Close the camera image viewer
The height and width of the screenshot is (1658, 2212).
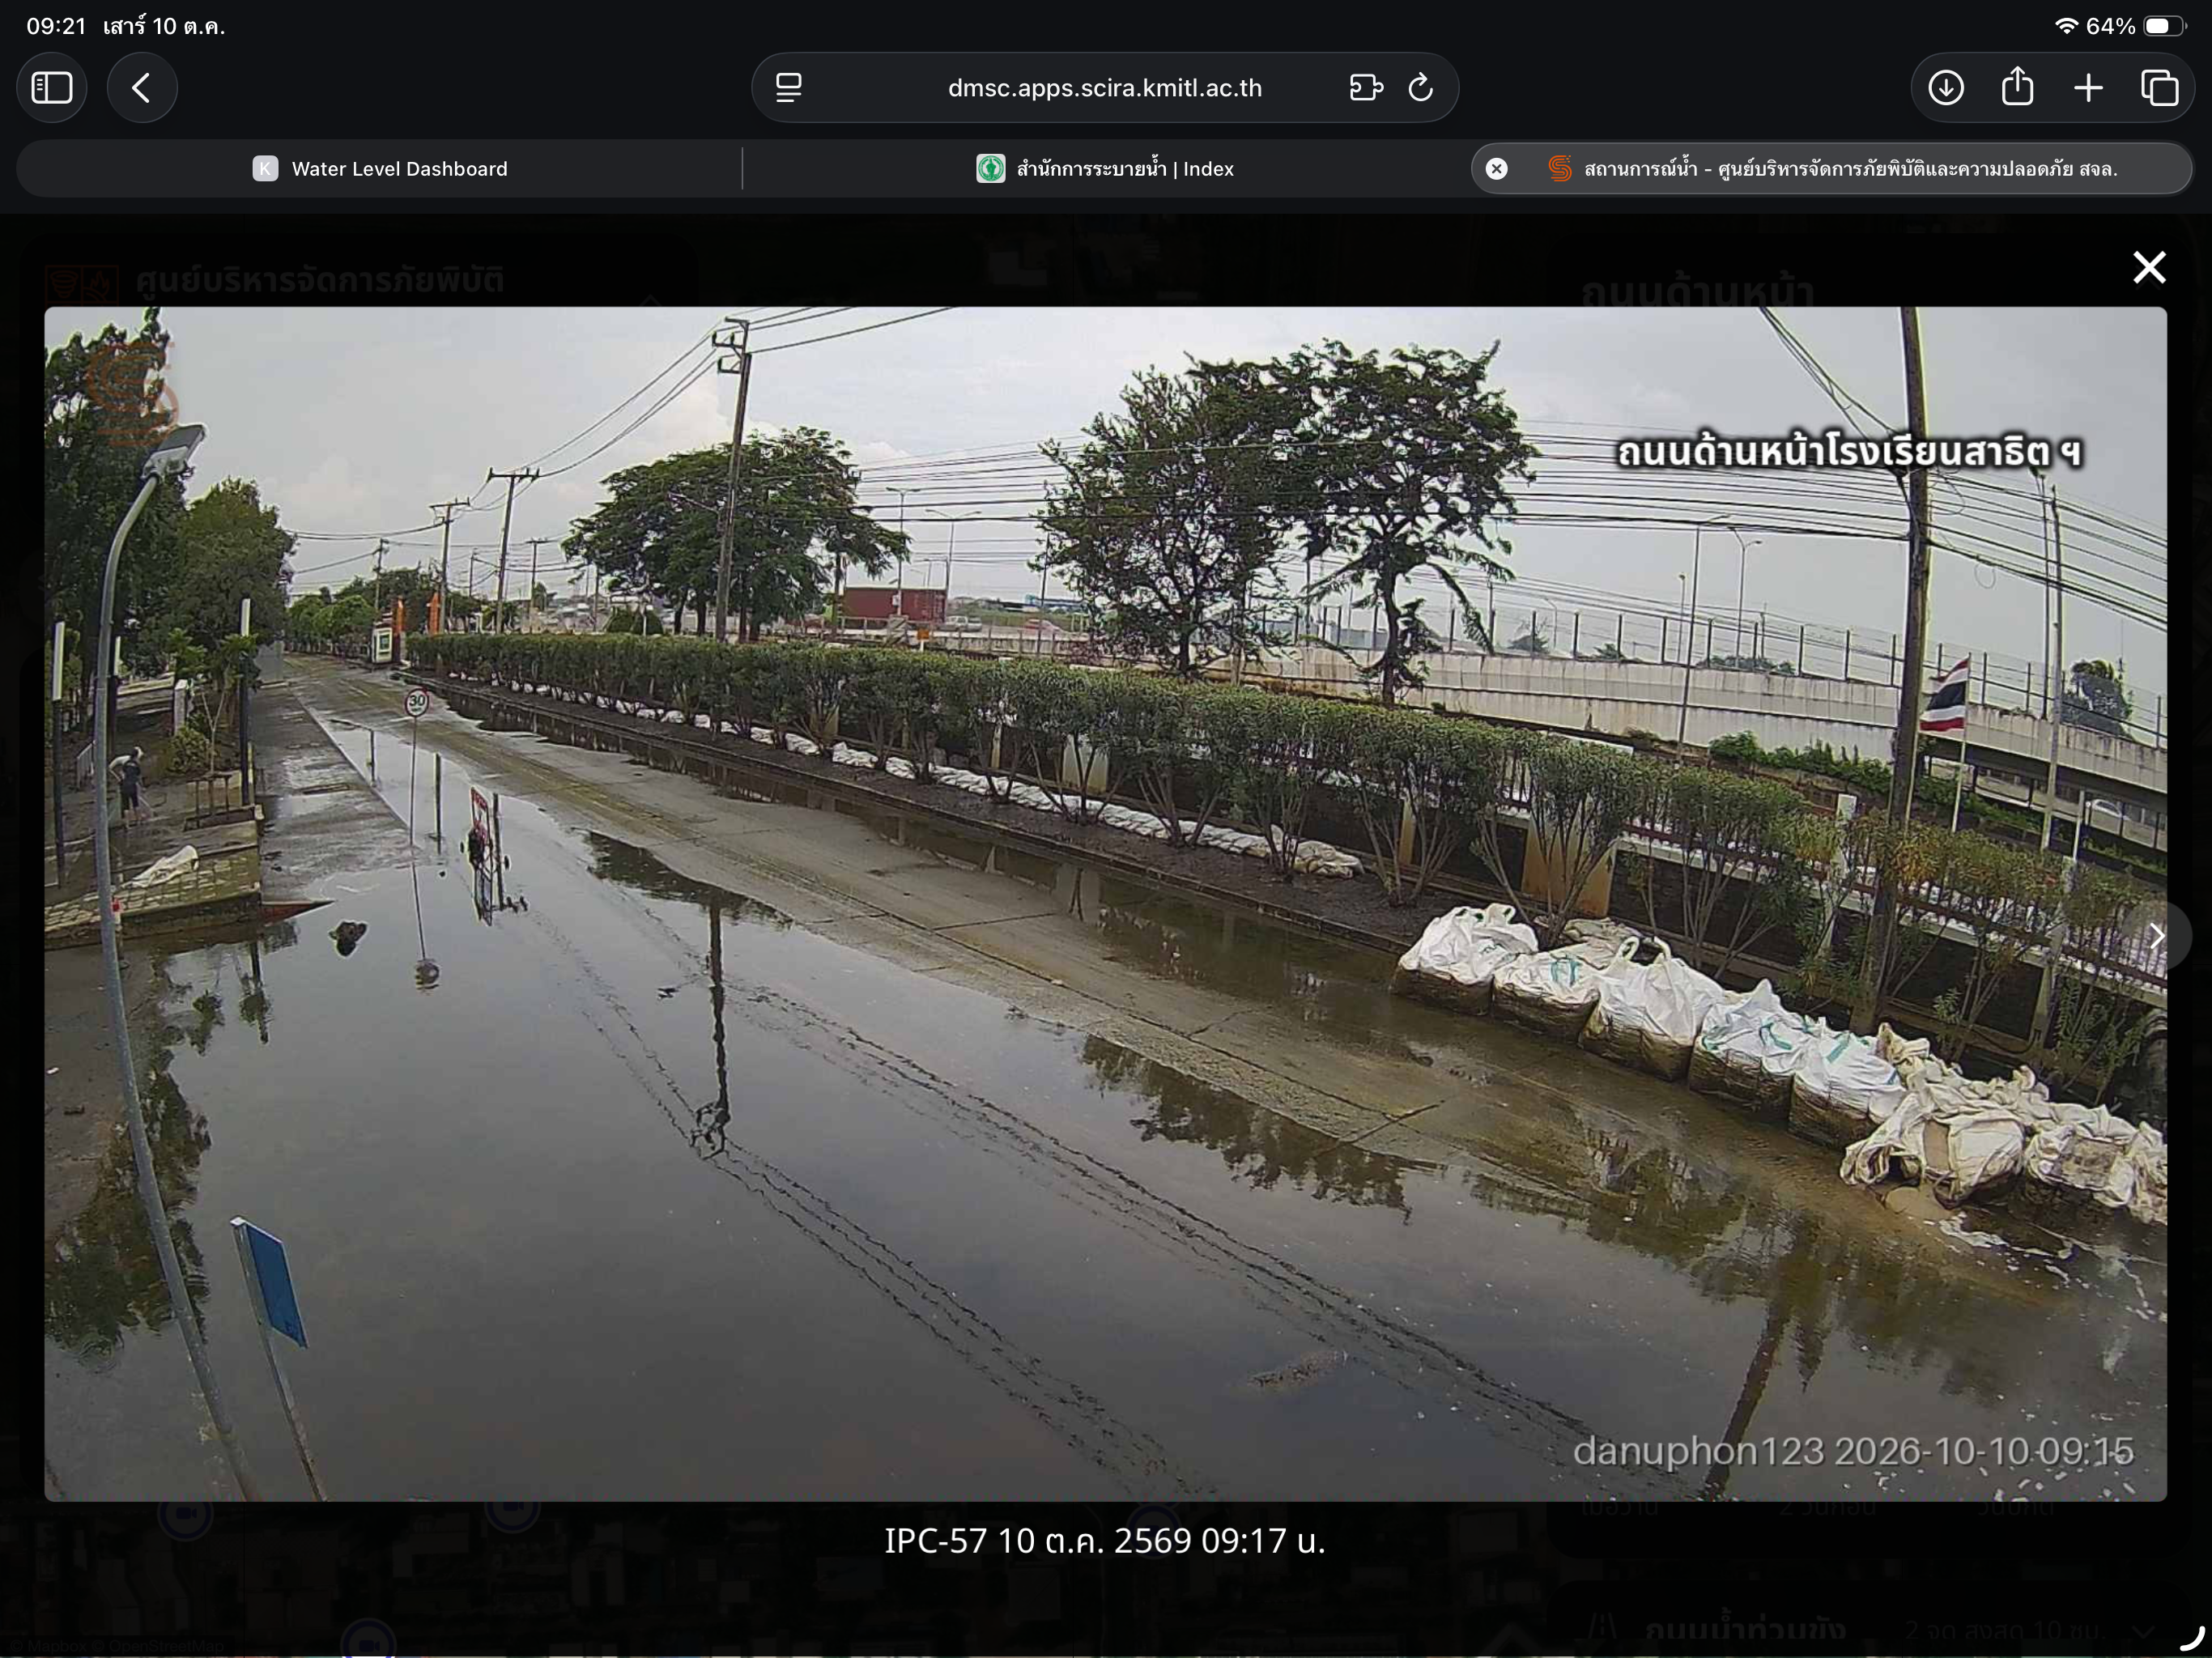click(x=2149, y=267)
